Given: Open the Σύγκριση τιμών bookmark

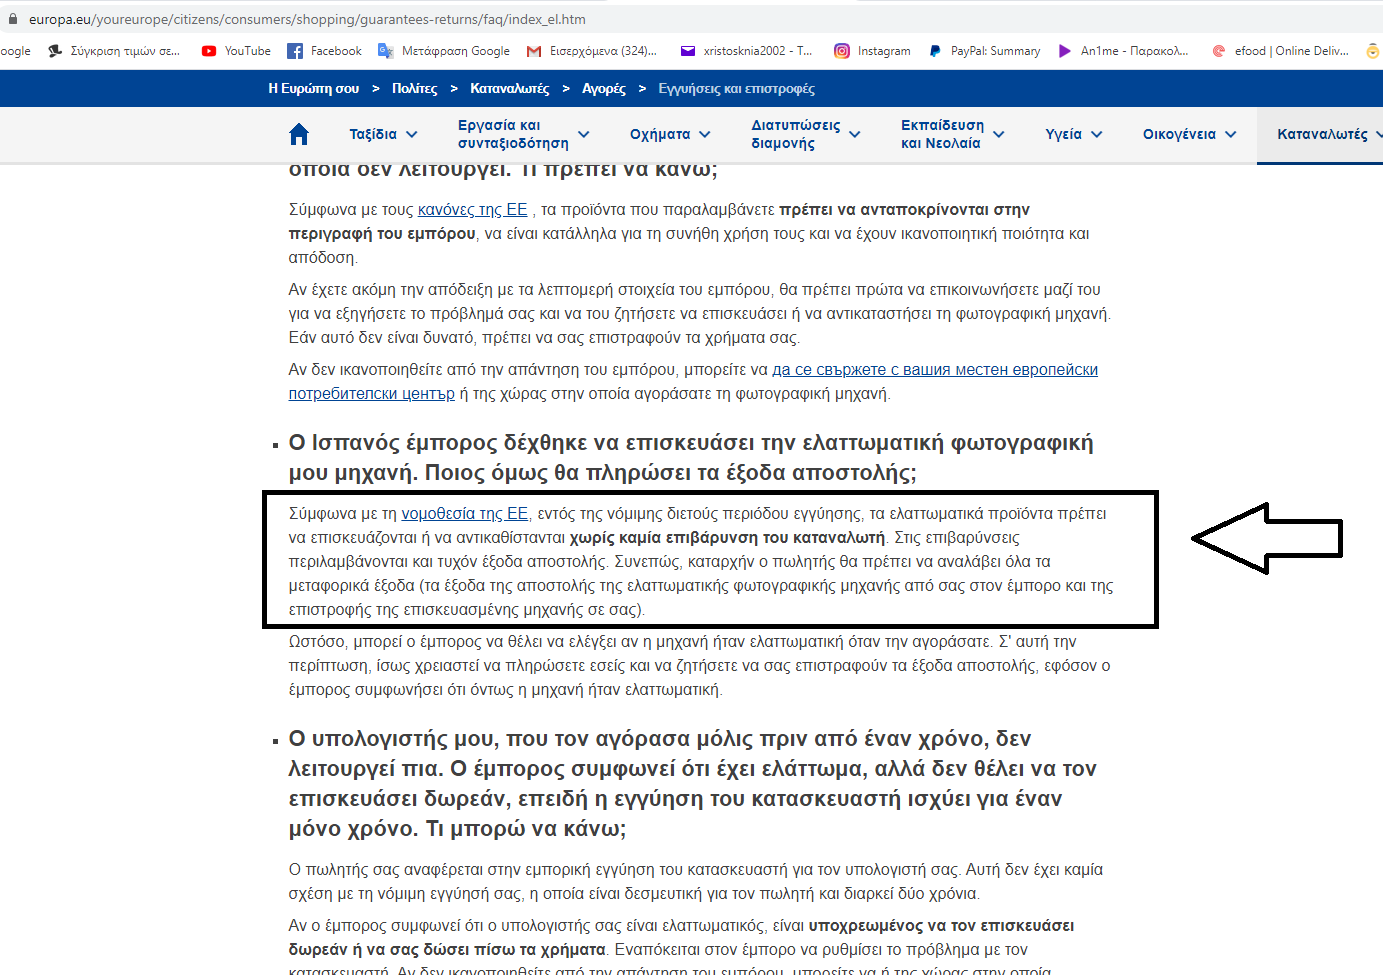Looking at the screenshot, I should pos(114,51).
